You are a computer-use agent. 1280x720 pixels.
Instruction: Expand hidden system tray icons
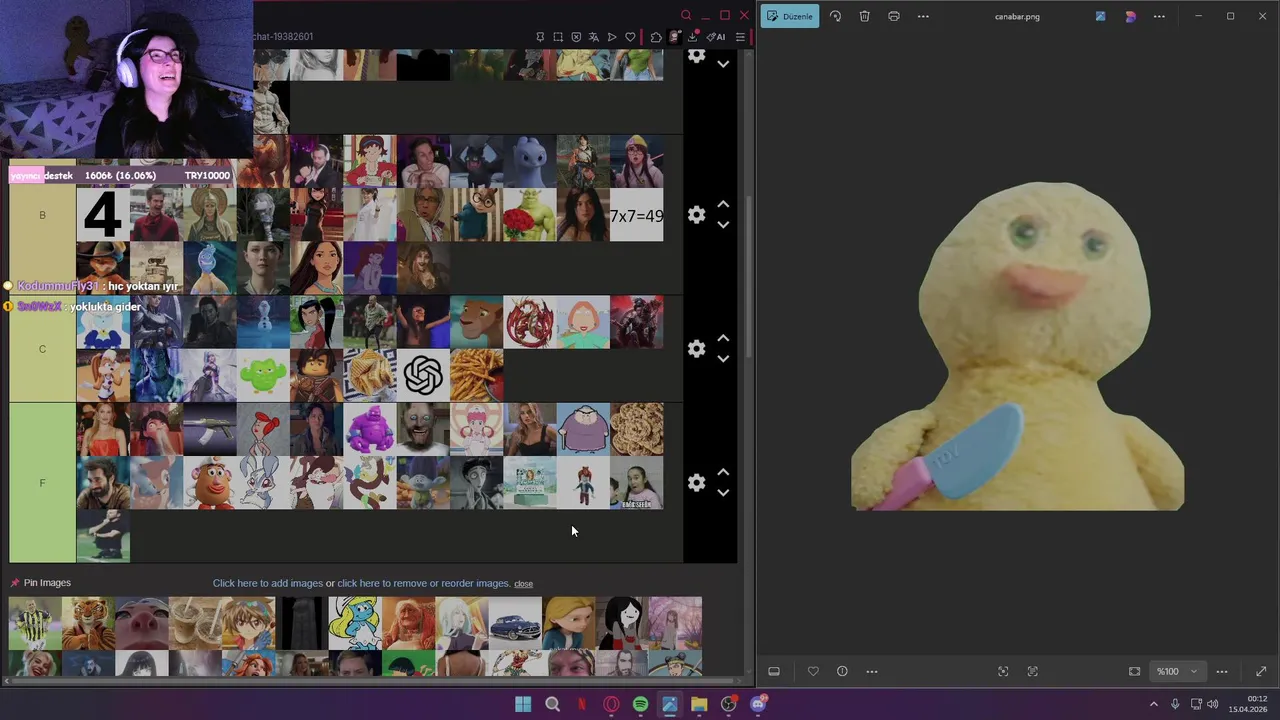pos(1153,704)
